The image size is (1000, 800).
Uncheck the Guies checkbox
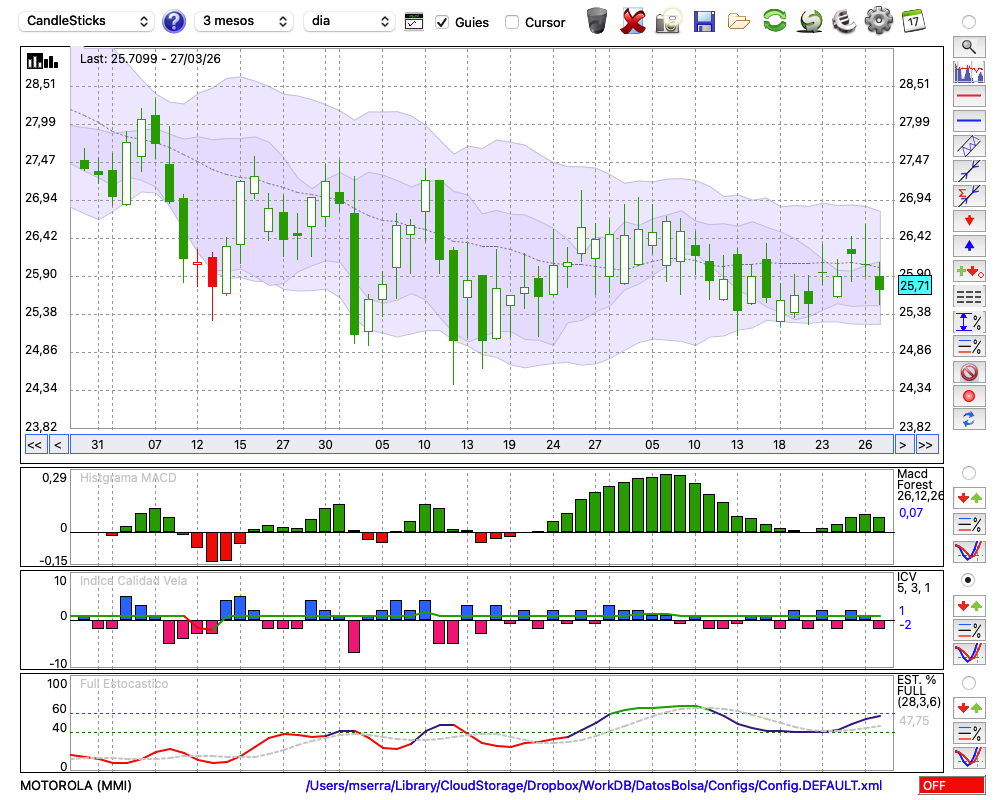[442, 22]
